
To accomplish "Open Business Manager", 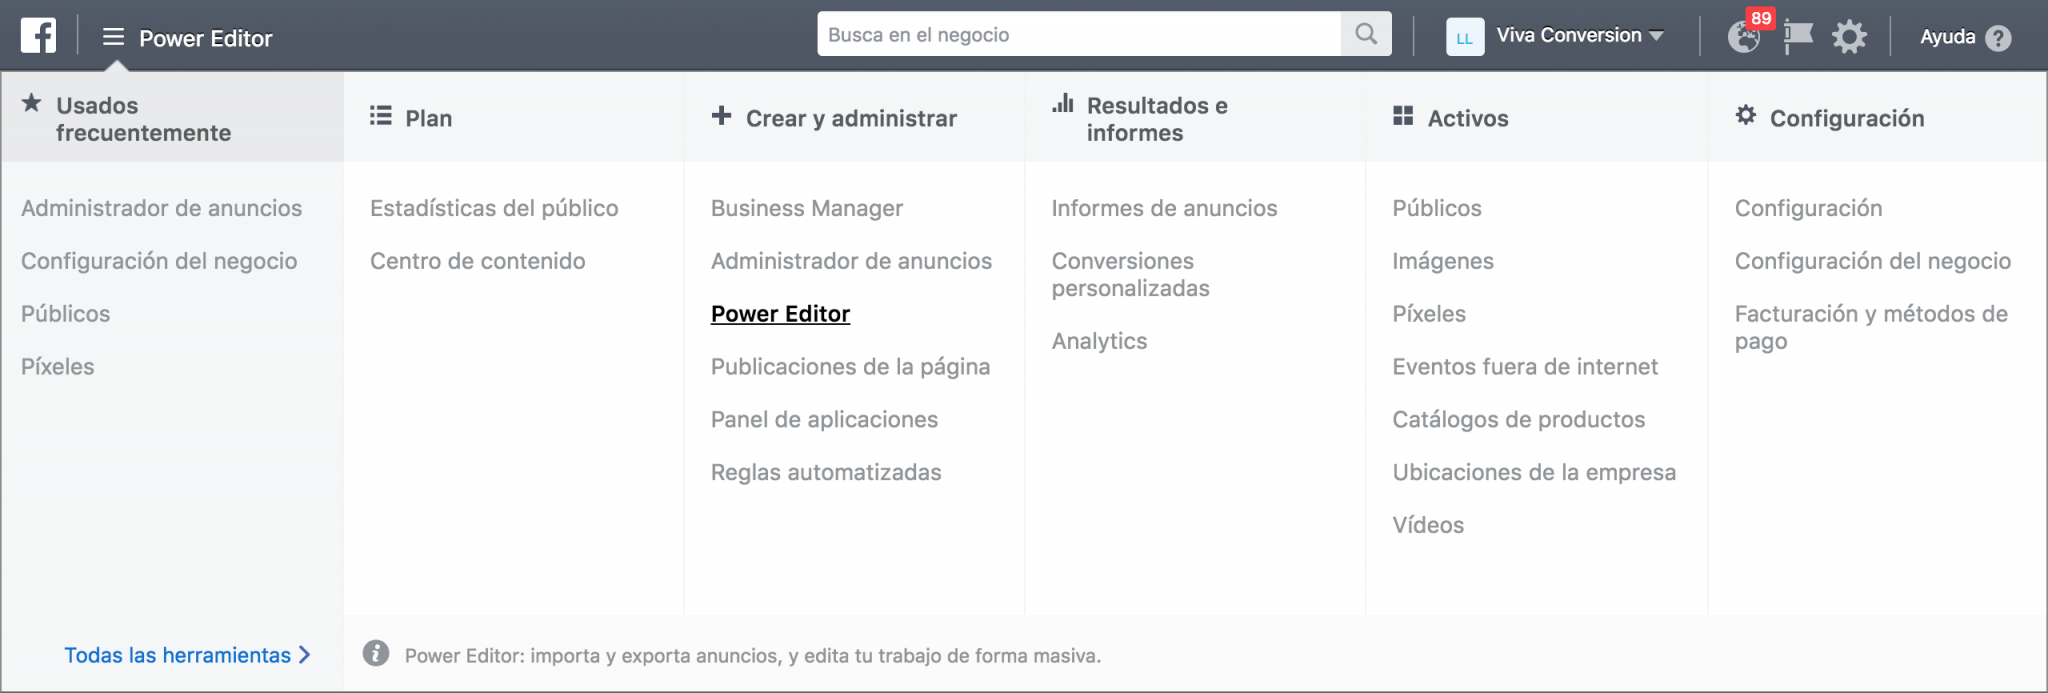I will tap(807, 208).
